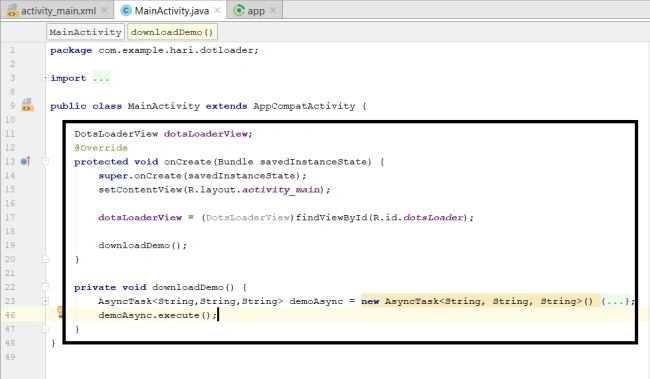Screen dimensions: 650x379
Task: Click the fold end marker on line 47
Action: (x=46, y=329)
